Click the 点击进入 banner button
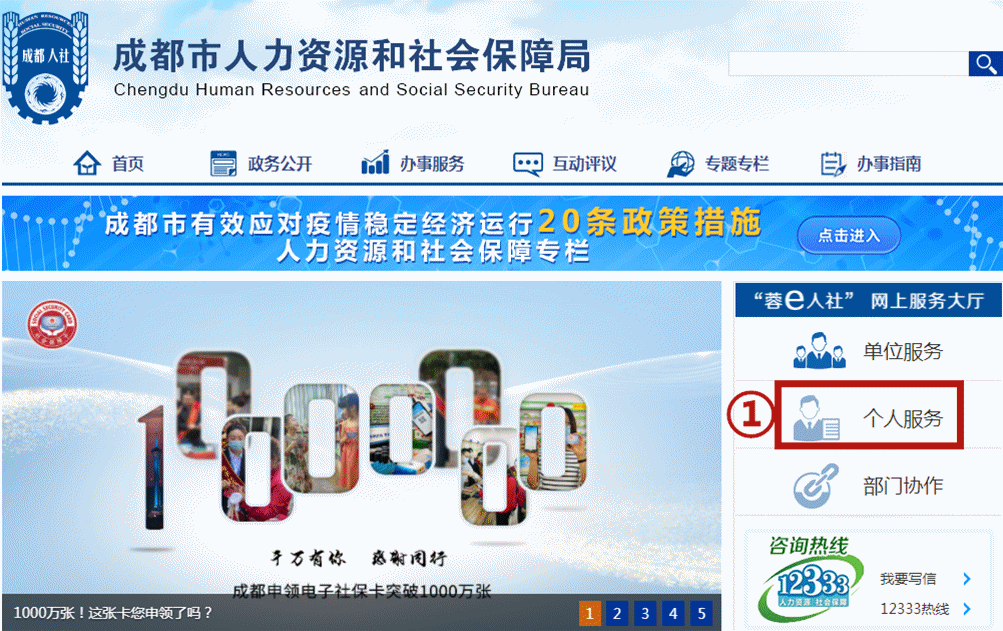This screenshot has height=631, width=1003. click(849, 236)
